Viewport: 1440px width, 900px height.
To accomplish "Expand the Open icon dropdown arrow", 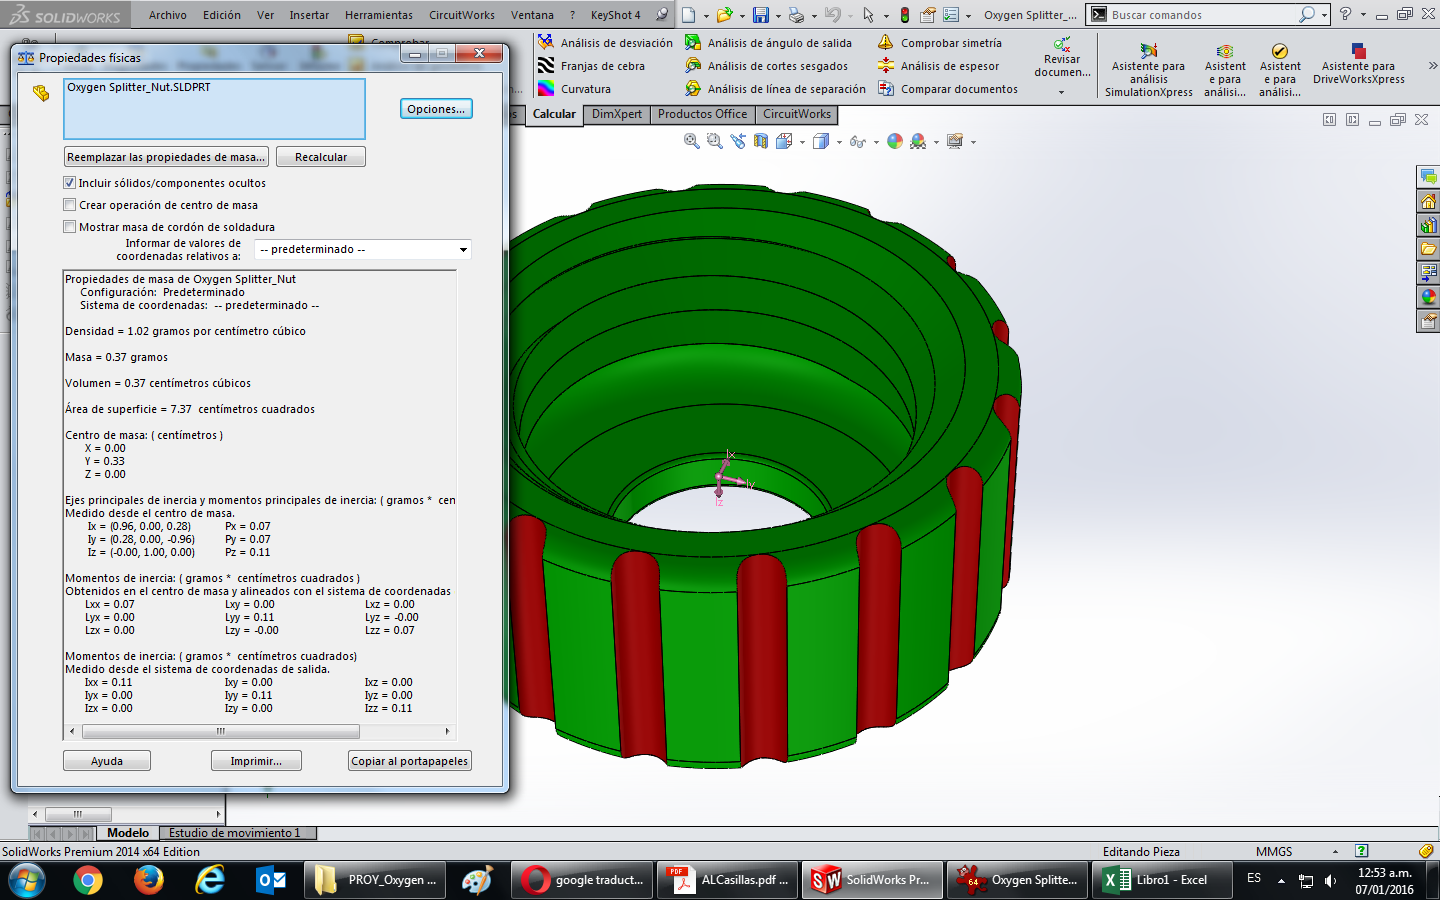I will [x=742, y=16].
